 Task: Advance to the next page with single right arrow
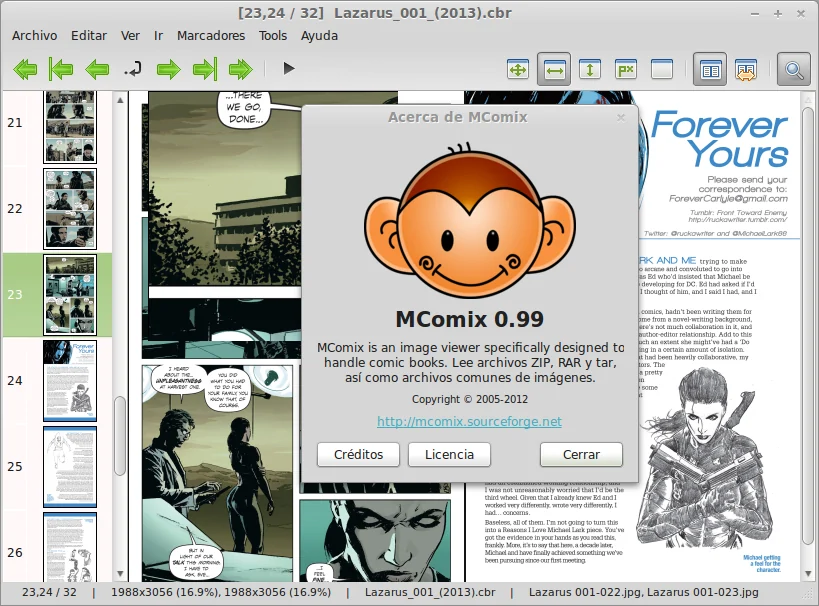coord(168,69)
